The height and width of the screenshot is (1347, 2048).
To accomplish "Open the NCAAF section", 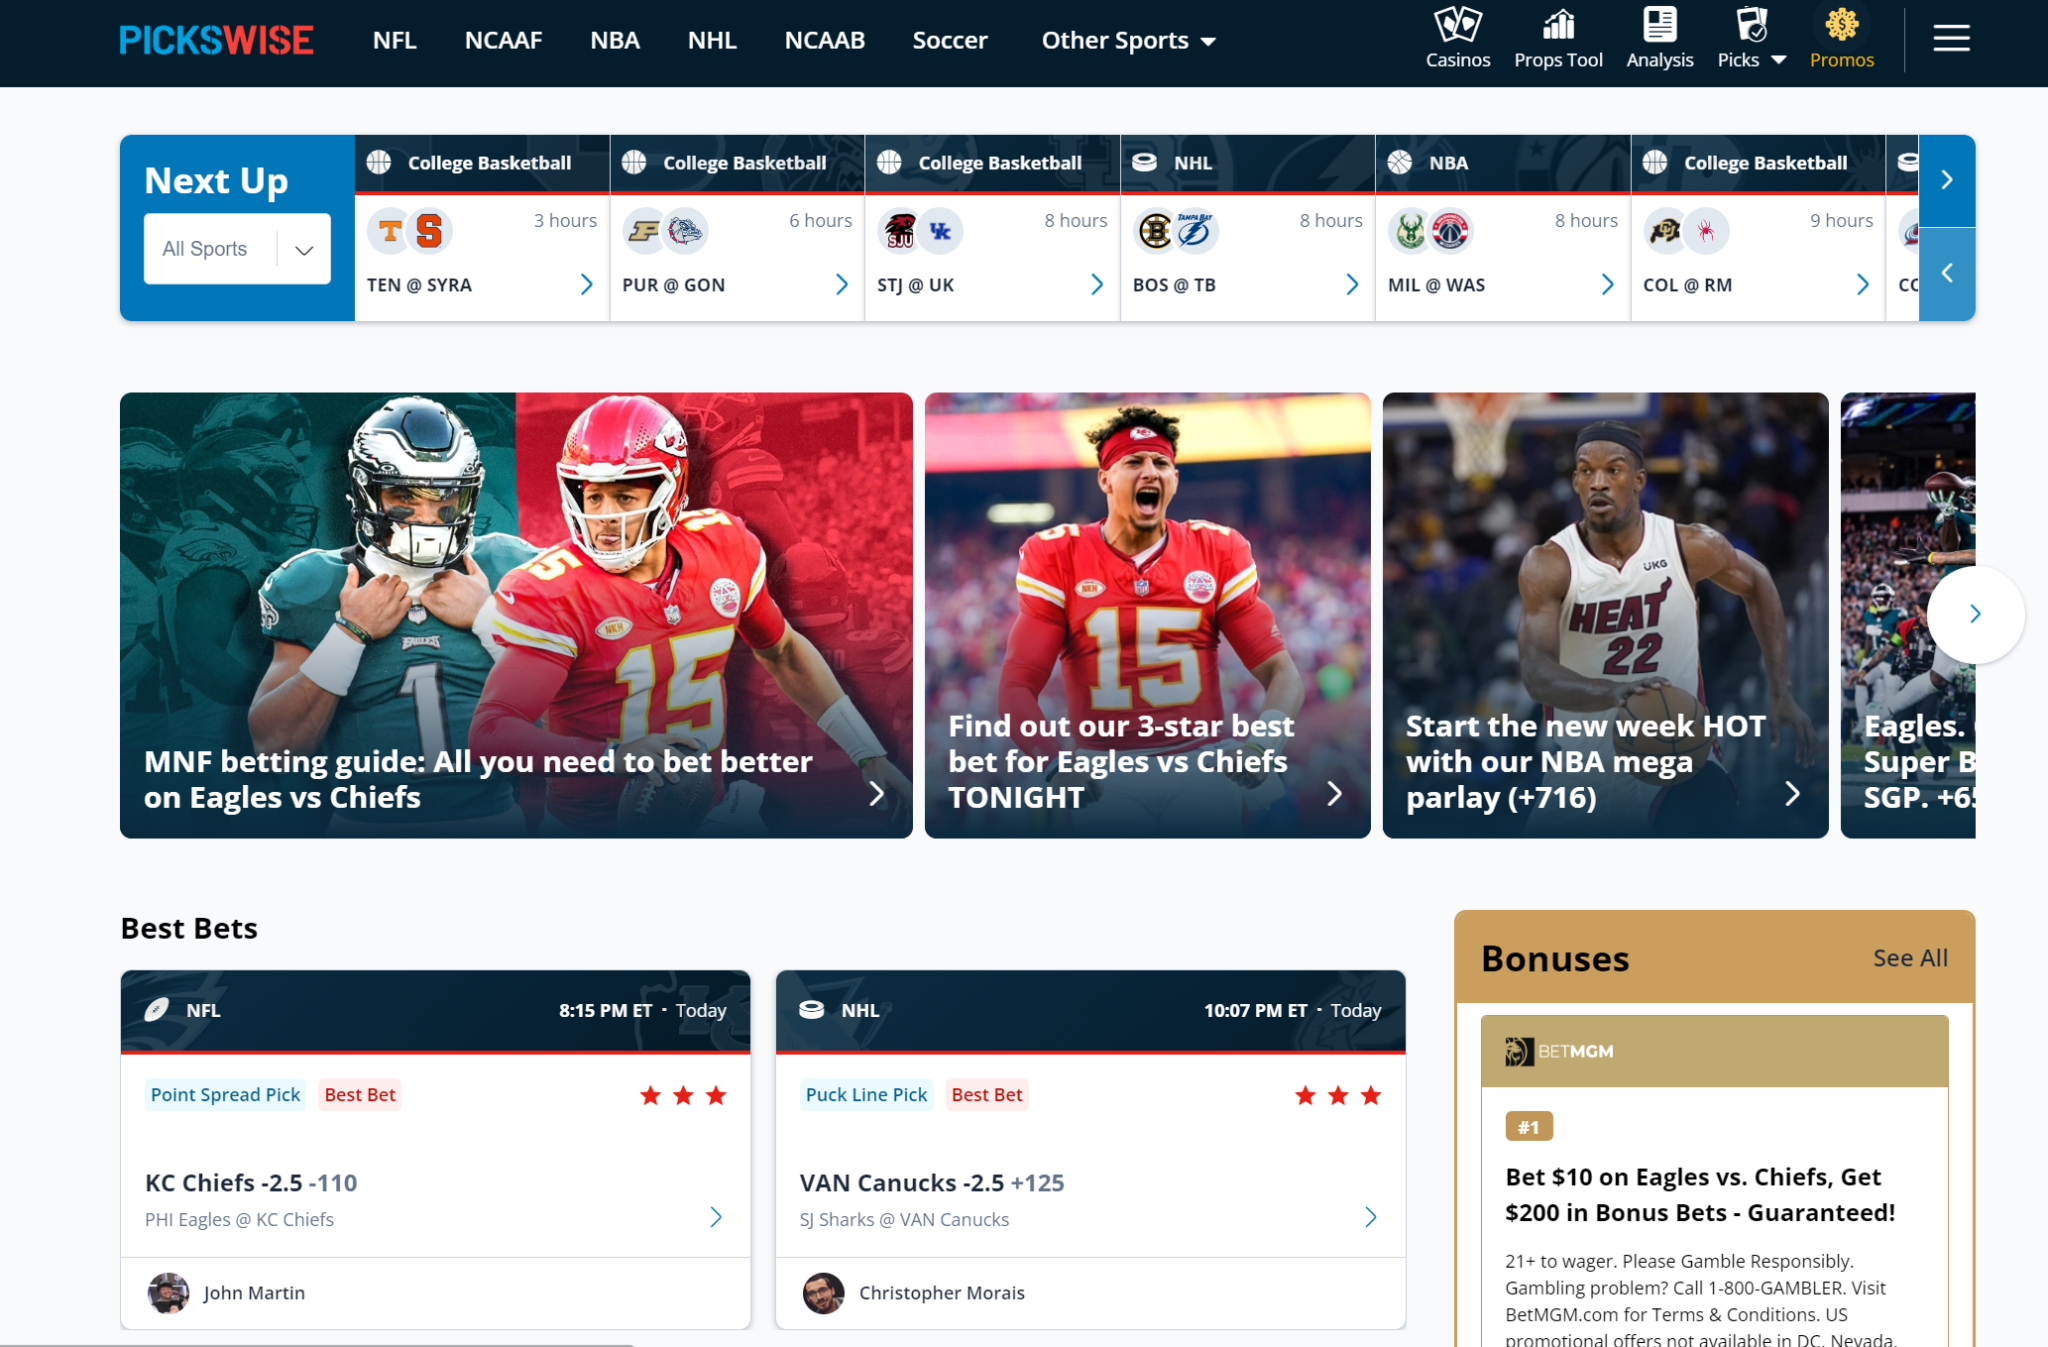I will (503, 40).
